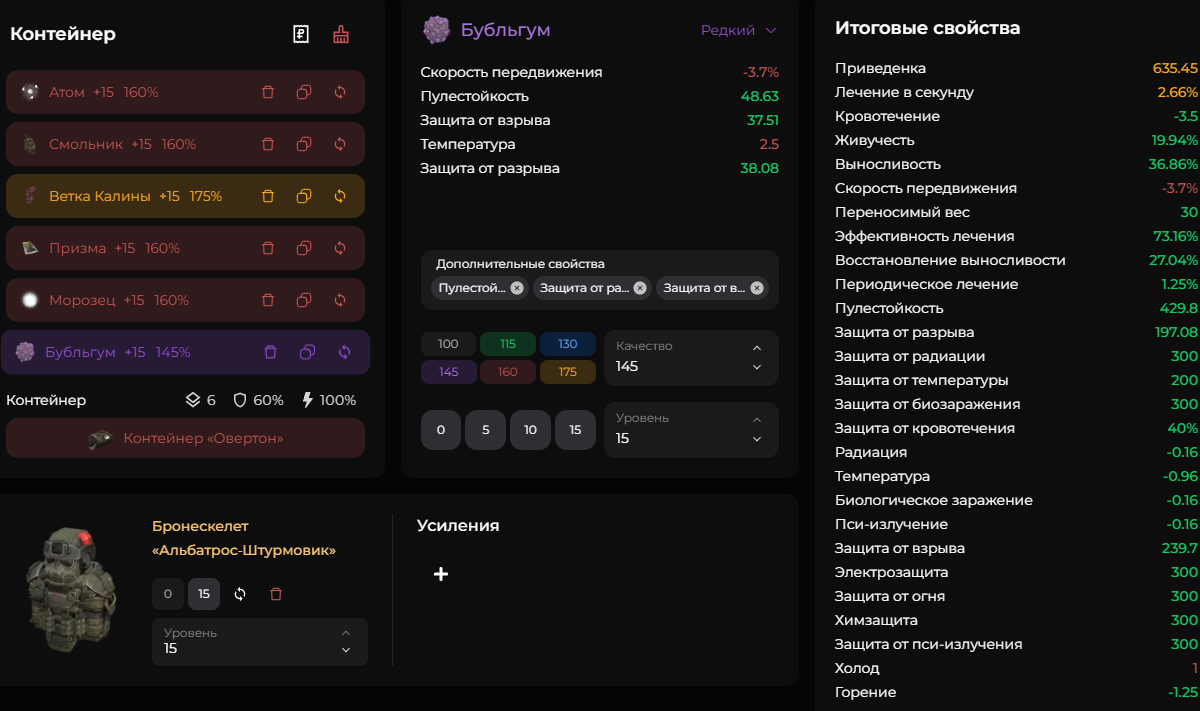Delete the Атом artifact from container
The image size is (1200, 711).
coord(268,92)
